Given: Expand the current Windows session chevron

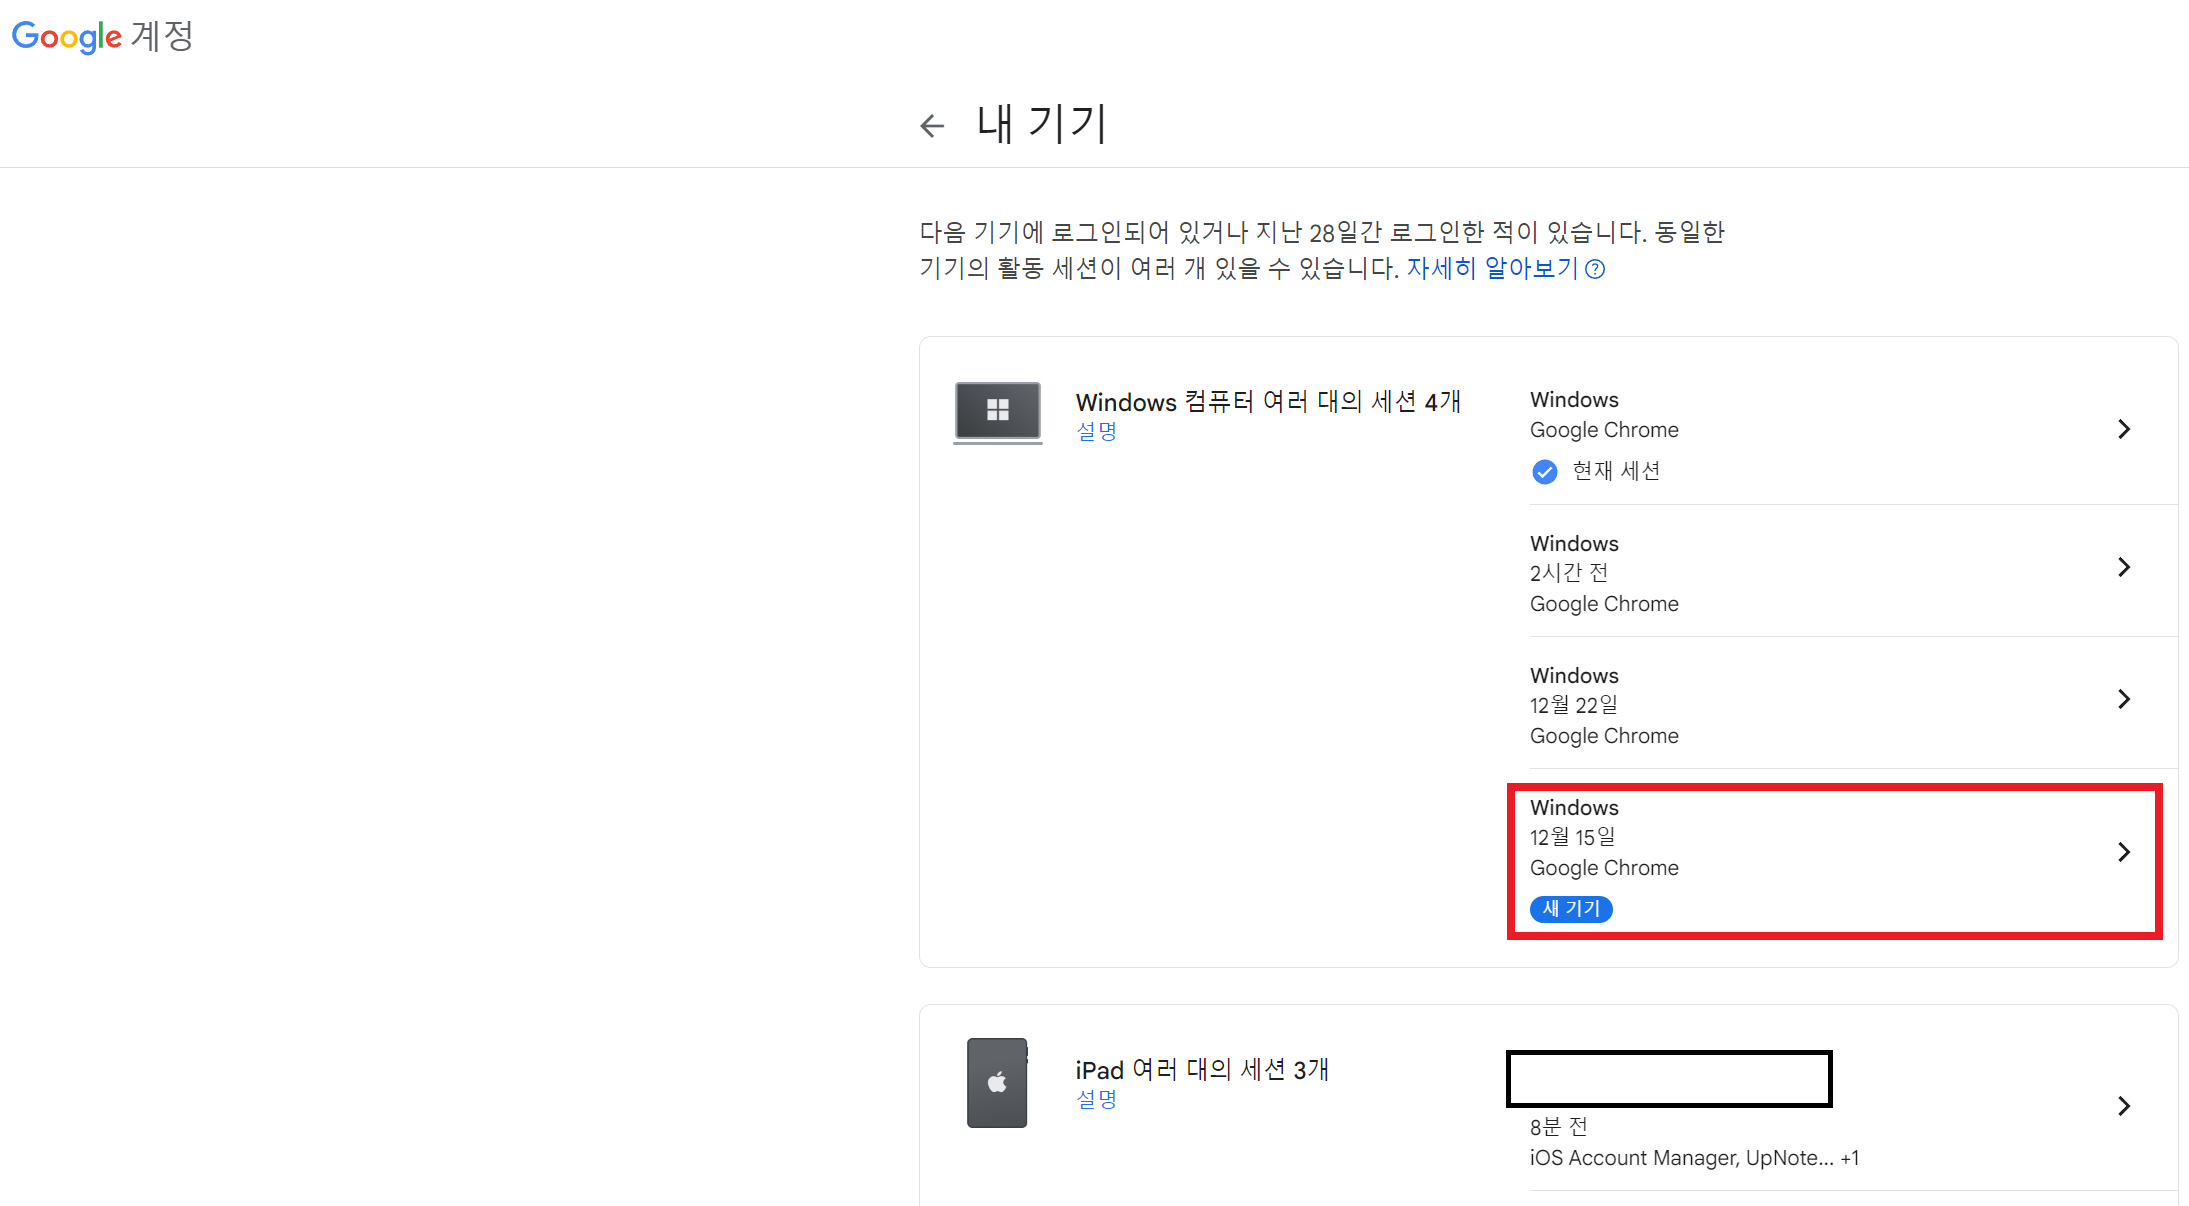Looking at the screenshot, I should (2124, 429).
